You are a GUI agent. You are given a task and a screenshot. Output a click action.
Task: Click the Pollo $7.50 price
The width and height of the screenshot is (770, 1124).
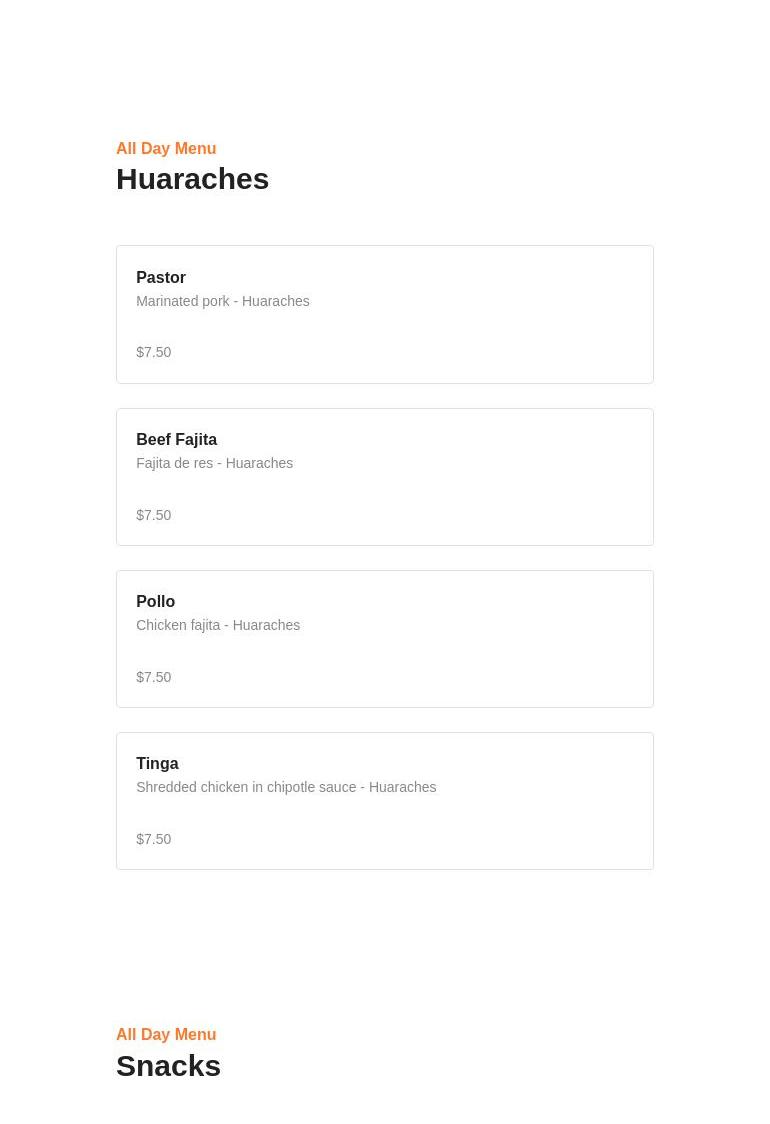(154, 677)
